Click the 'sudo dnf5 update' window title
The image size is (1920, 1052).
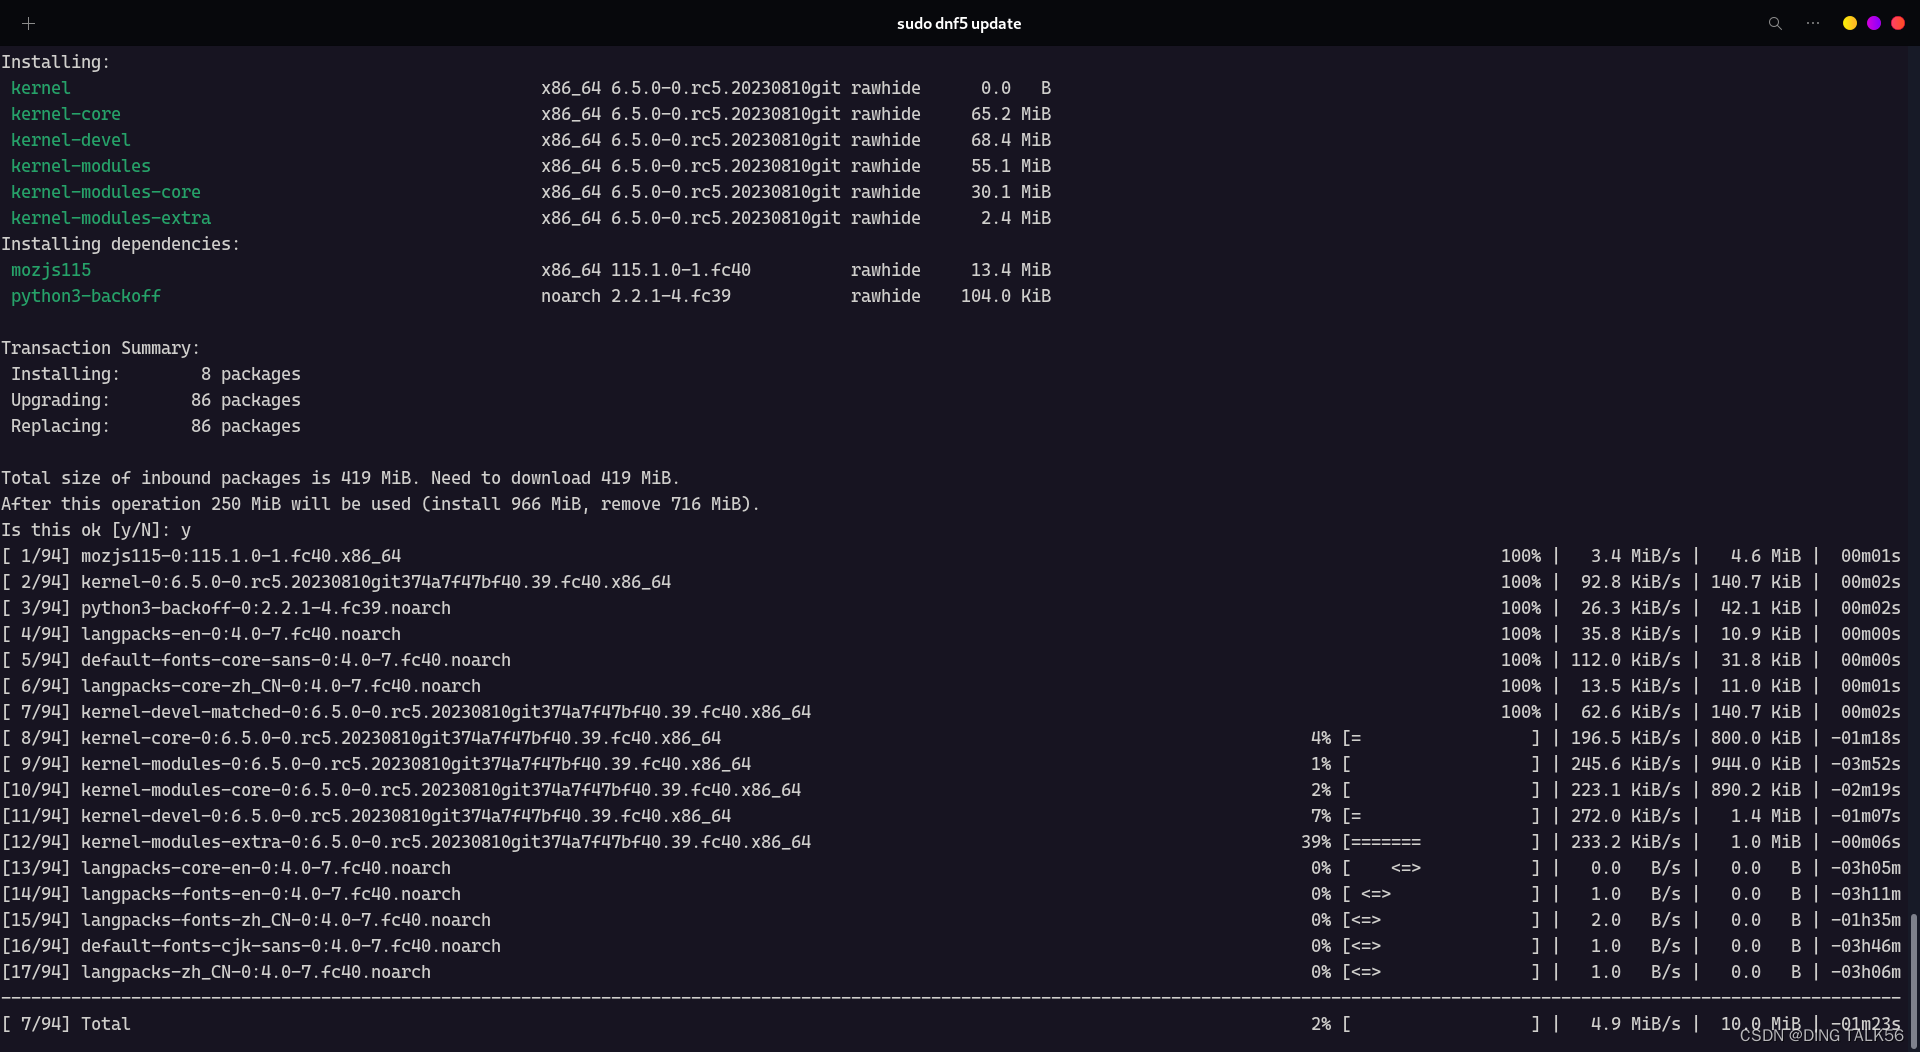tap(959, 23)
